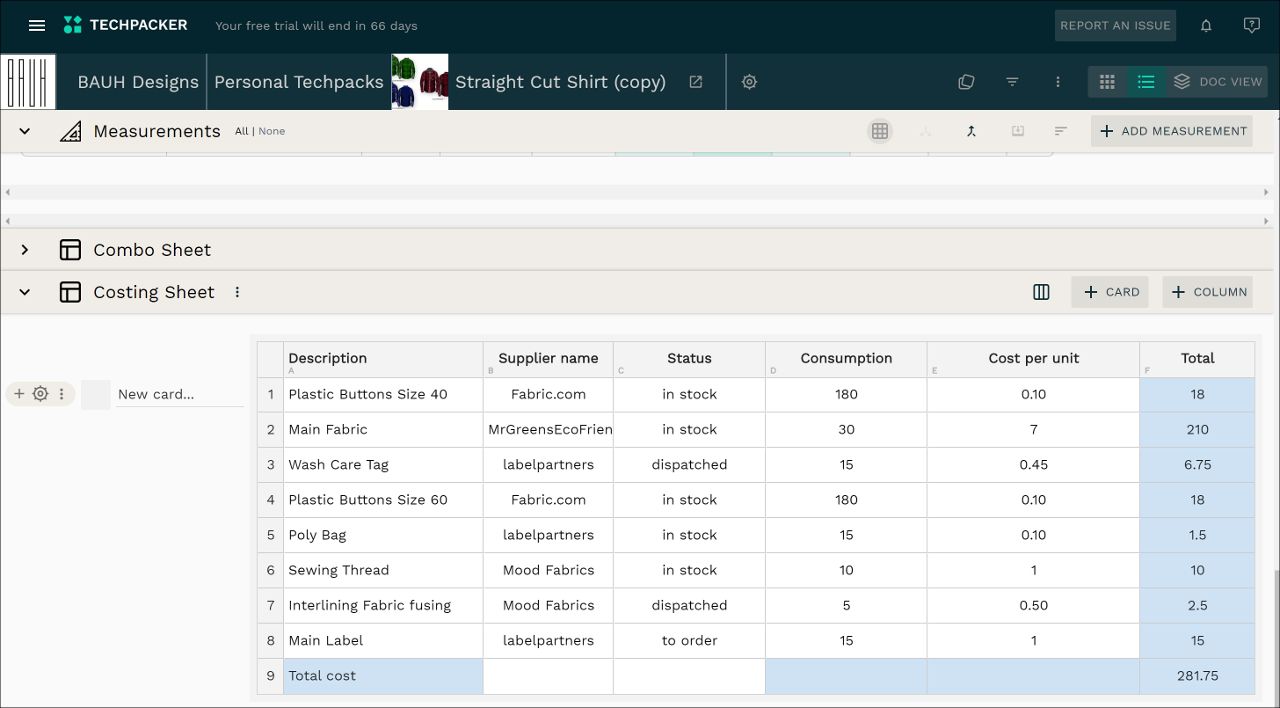
Task: Click BAUH Designs breadcrumb
Action: click(138, 82)
